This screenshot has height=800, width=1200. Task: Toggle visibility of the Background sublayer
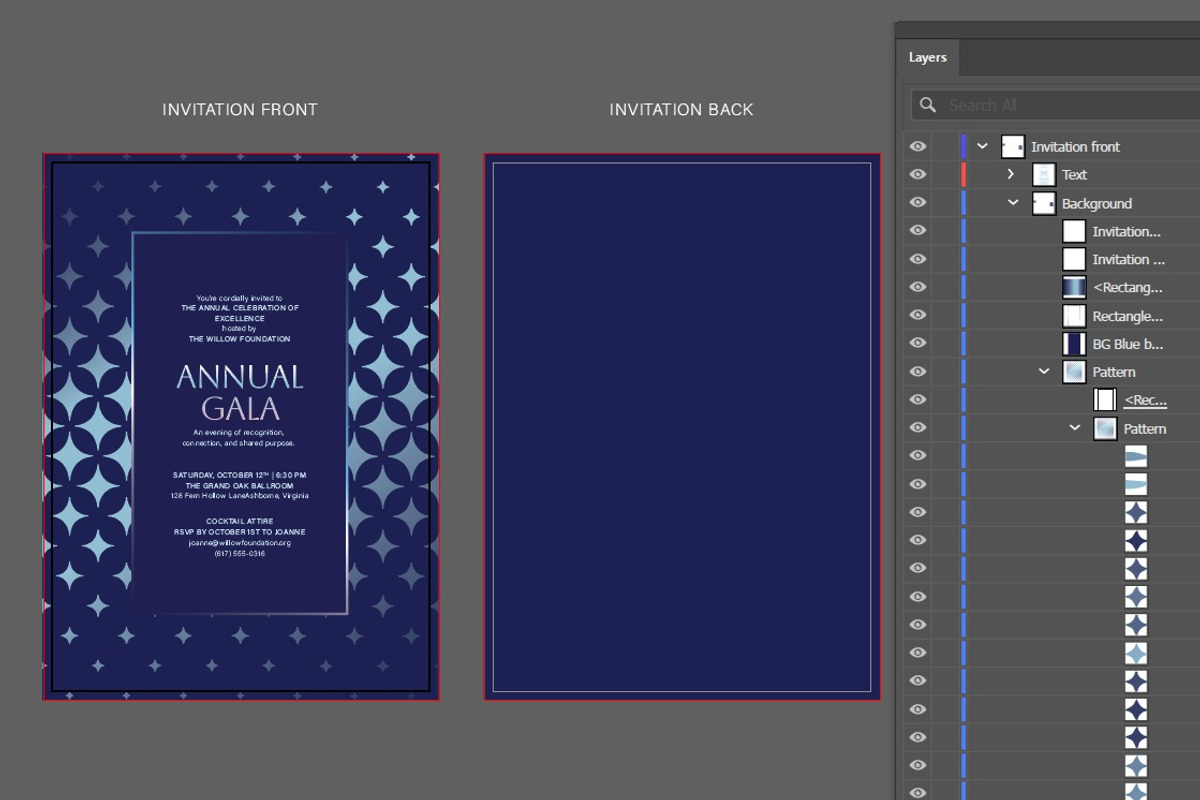(x=917, y=203)
